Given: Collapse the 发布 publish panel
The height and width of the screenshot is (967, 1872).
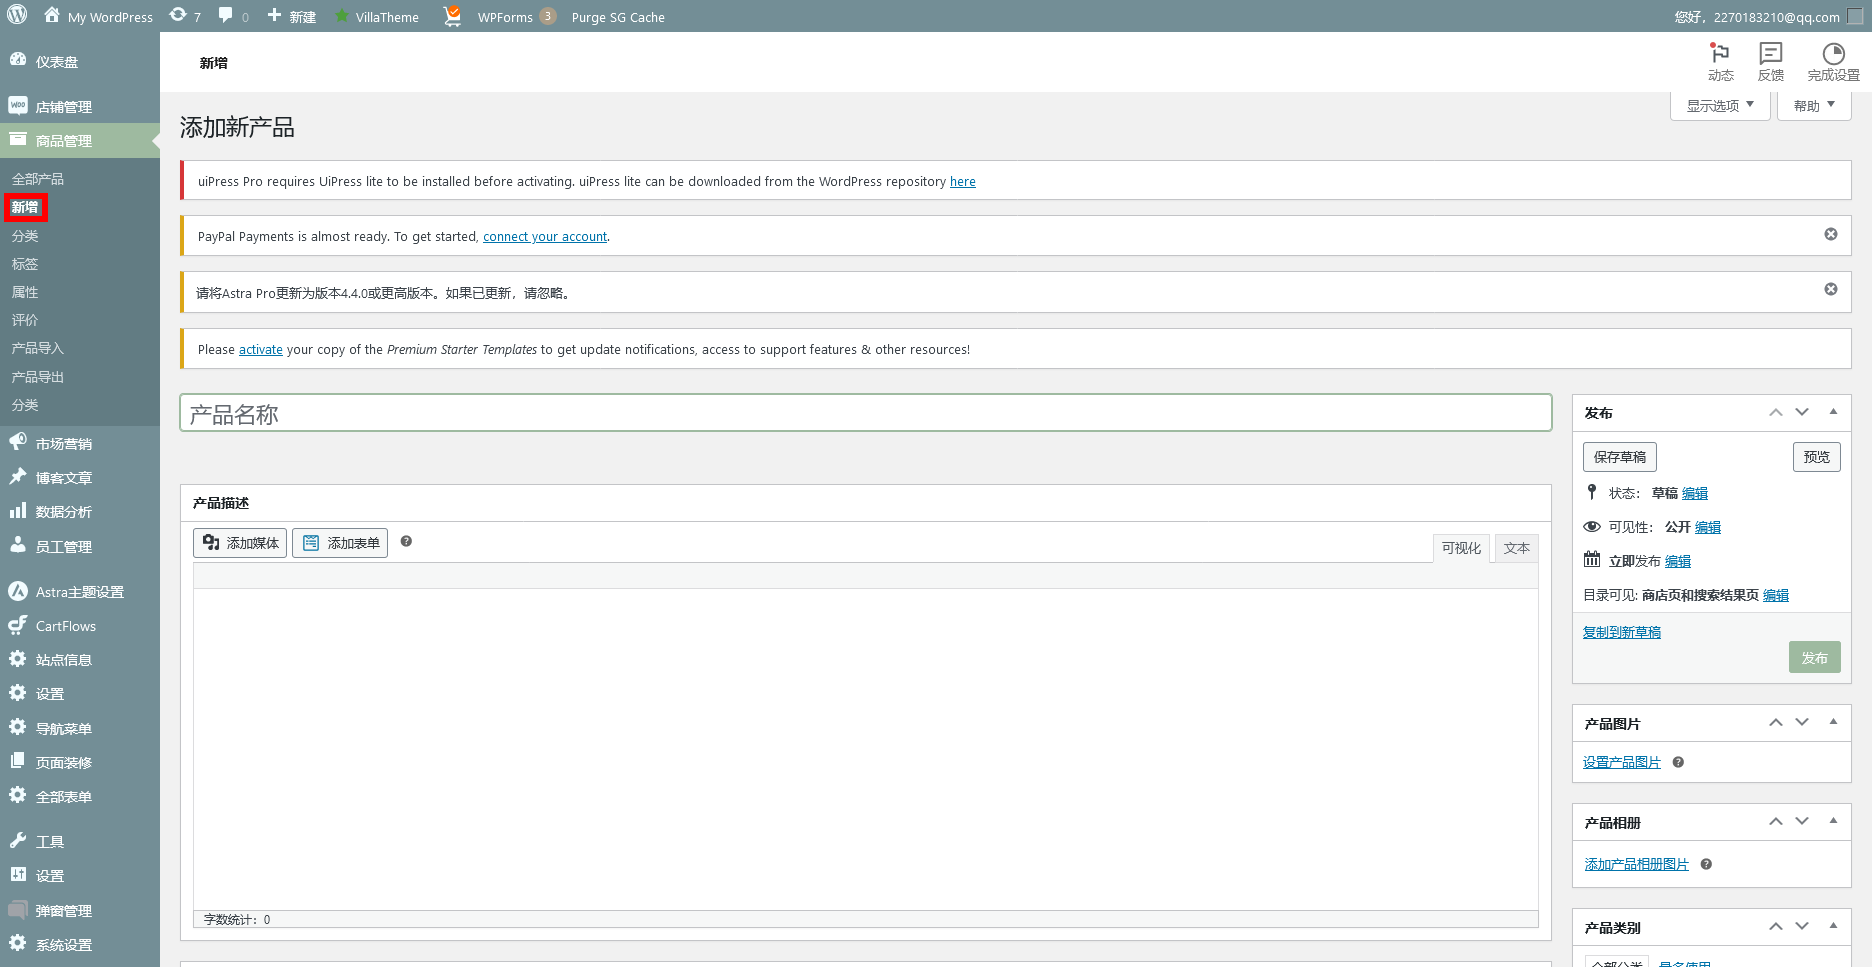Looking at the screenshot, I should tap(1833, 412).
